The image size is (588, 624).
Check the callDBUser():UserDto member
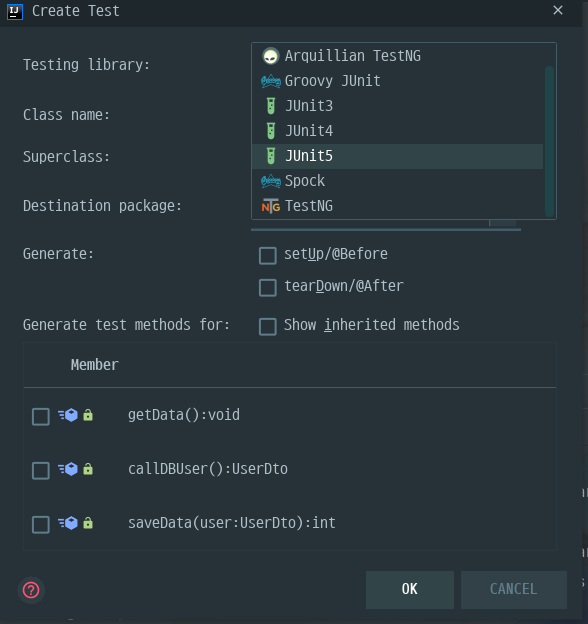[41, 471]
